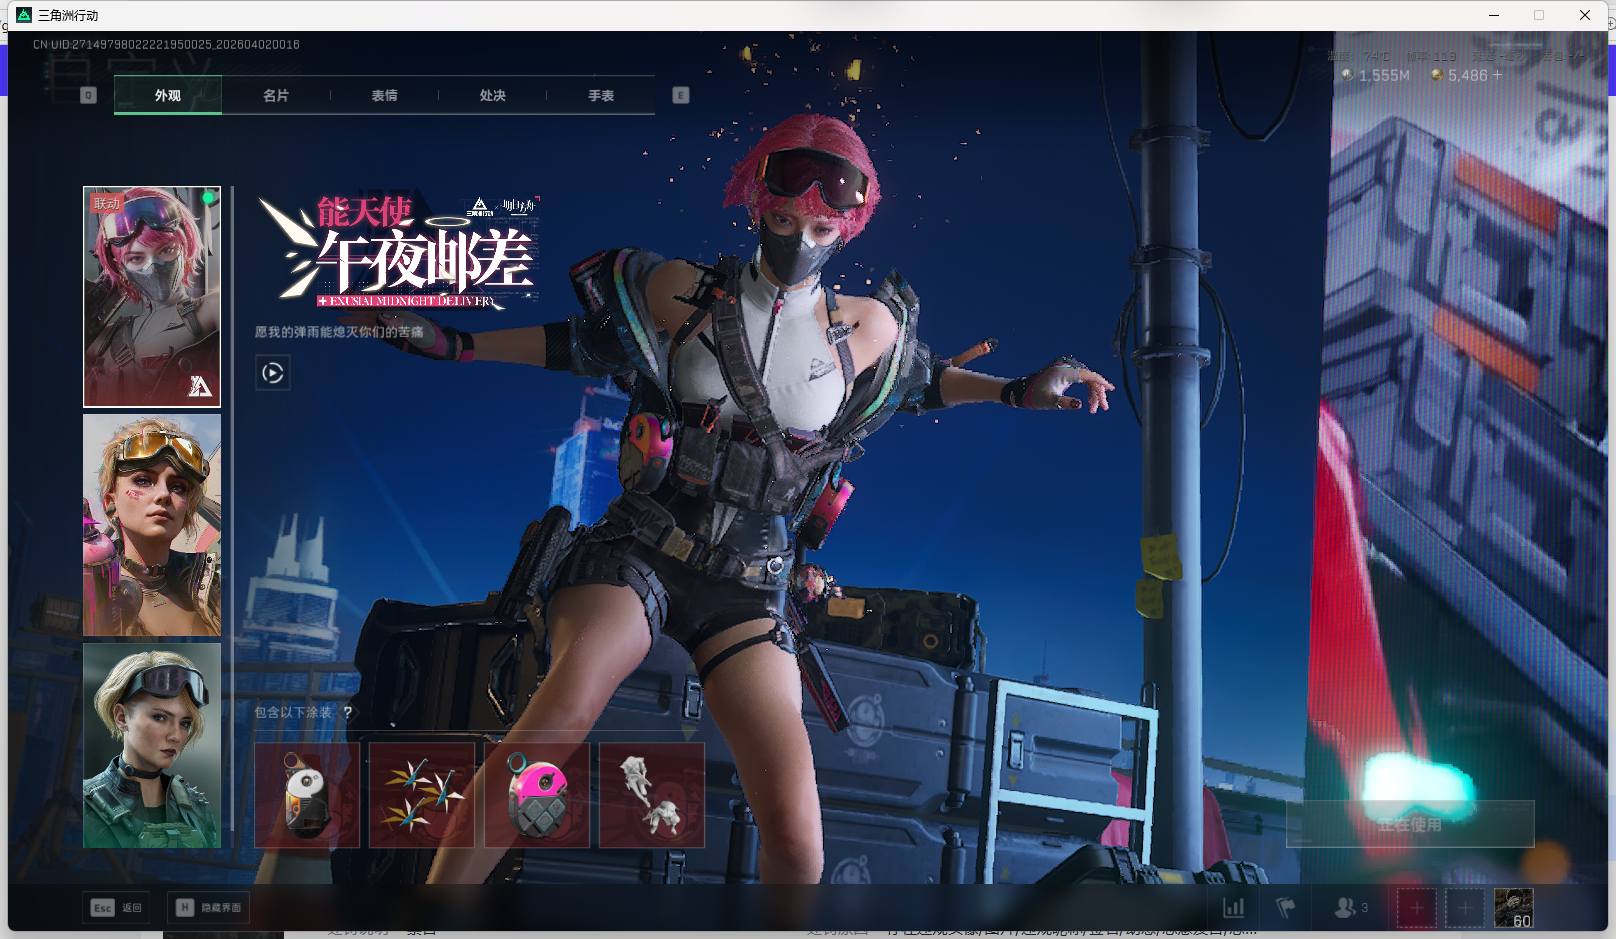Screen dimensions: 1616x939
Task: Open the question mark help for 包含以下涂装
Action: pos(347,713)
